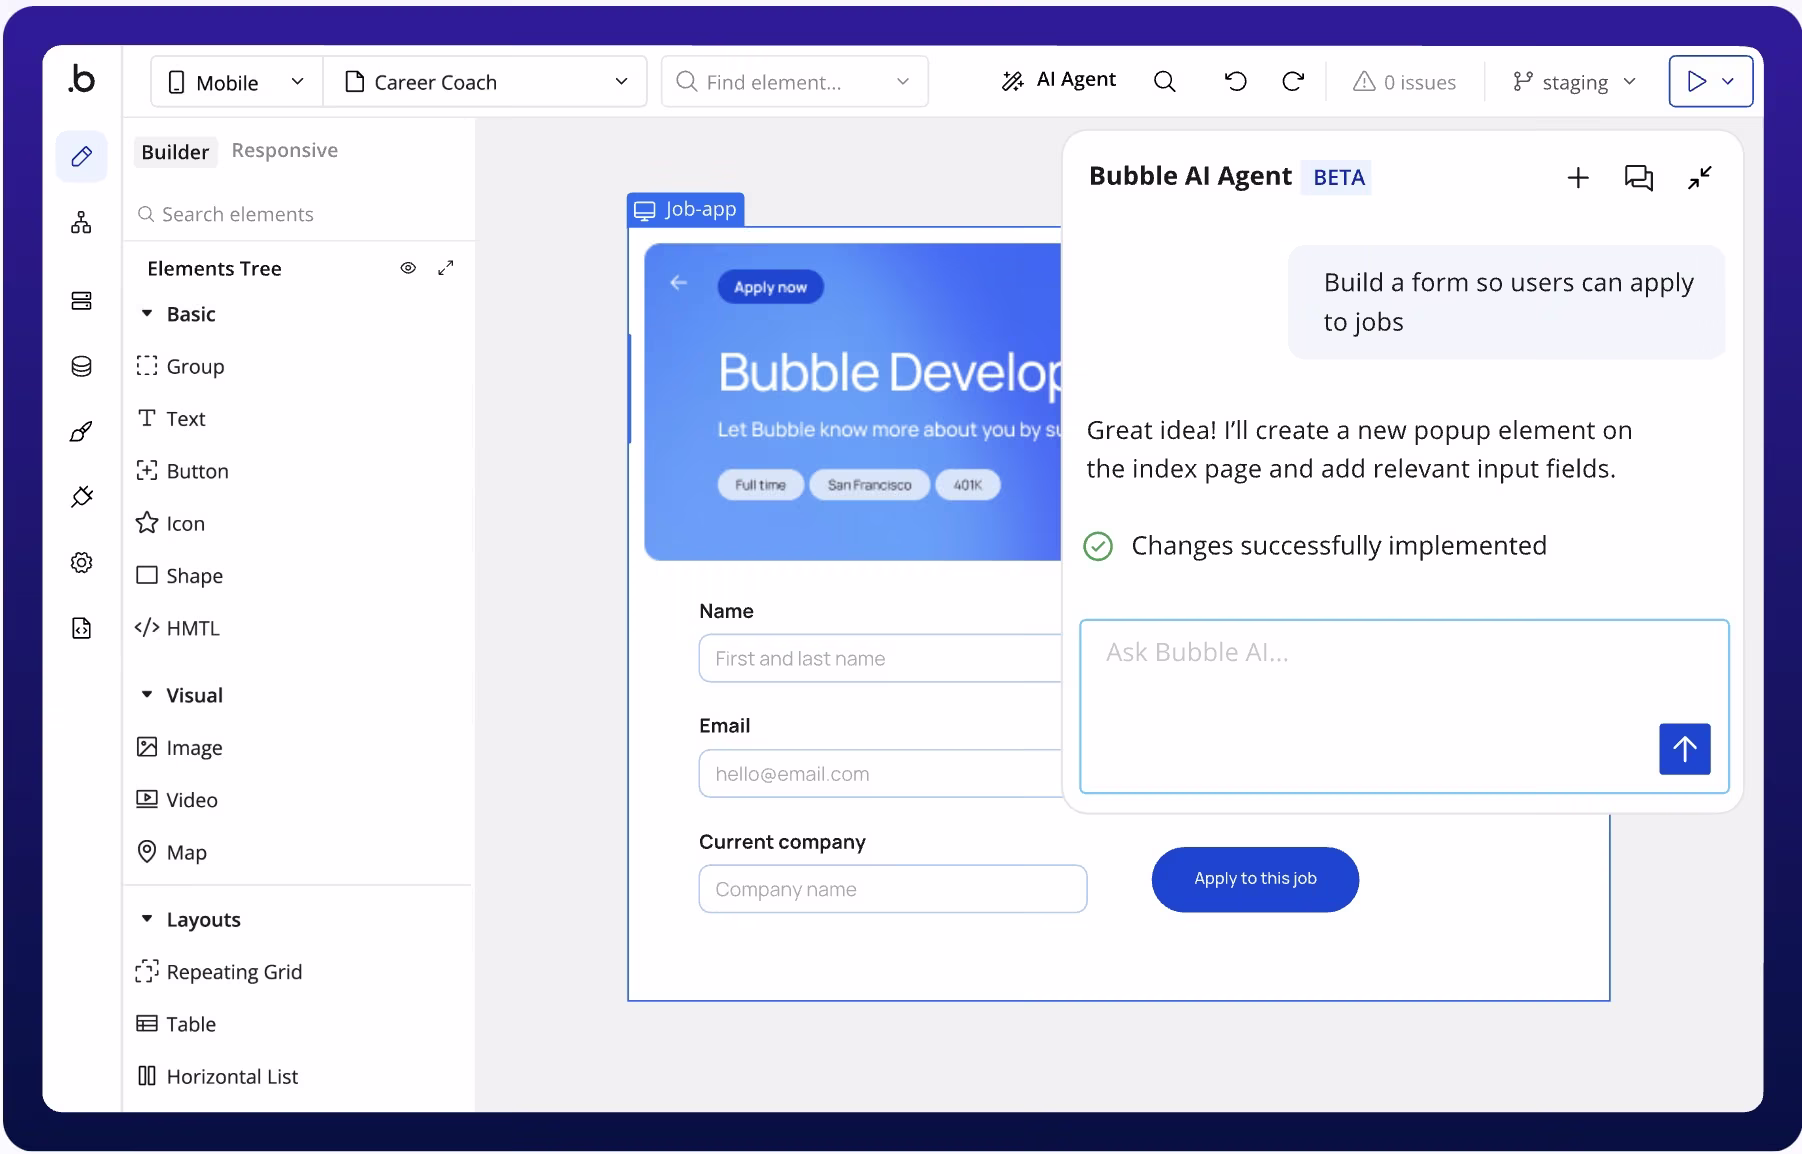
Task: Click the Bubble logo icon
Action: (x=82, y=79)
